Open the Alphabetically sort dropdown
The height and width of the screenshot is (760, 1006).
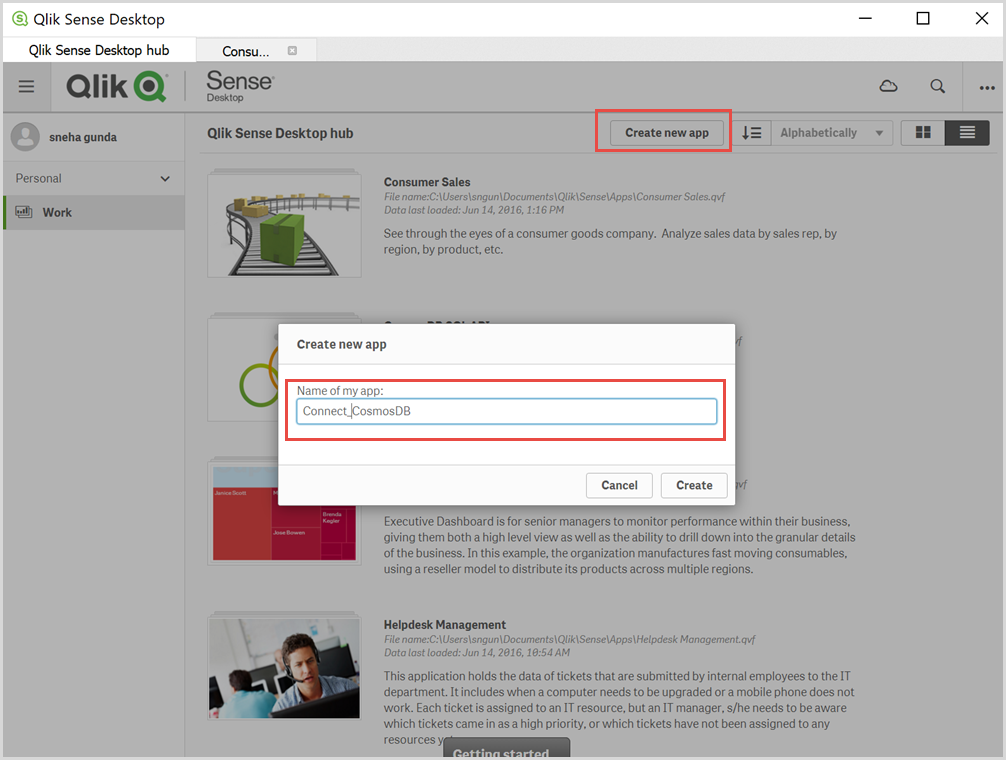click(831, 132)
